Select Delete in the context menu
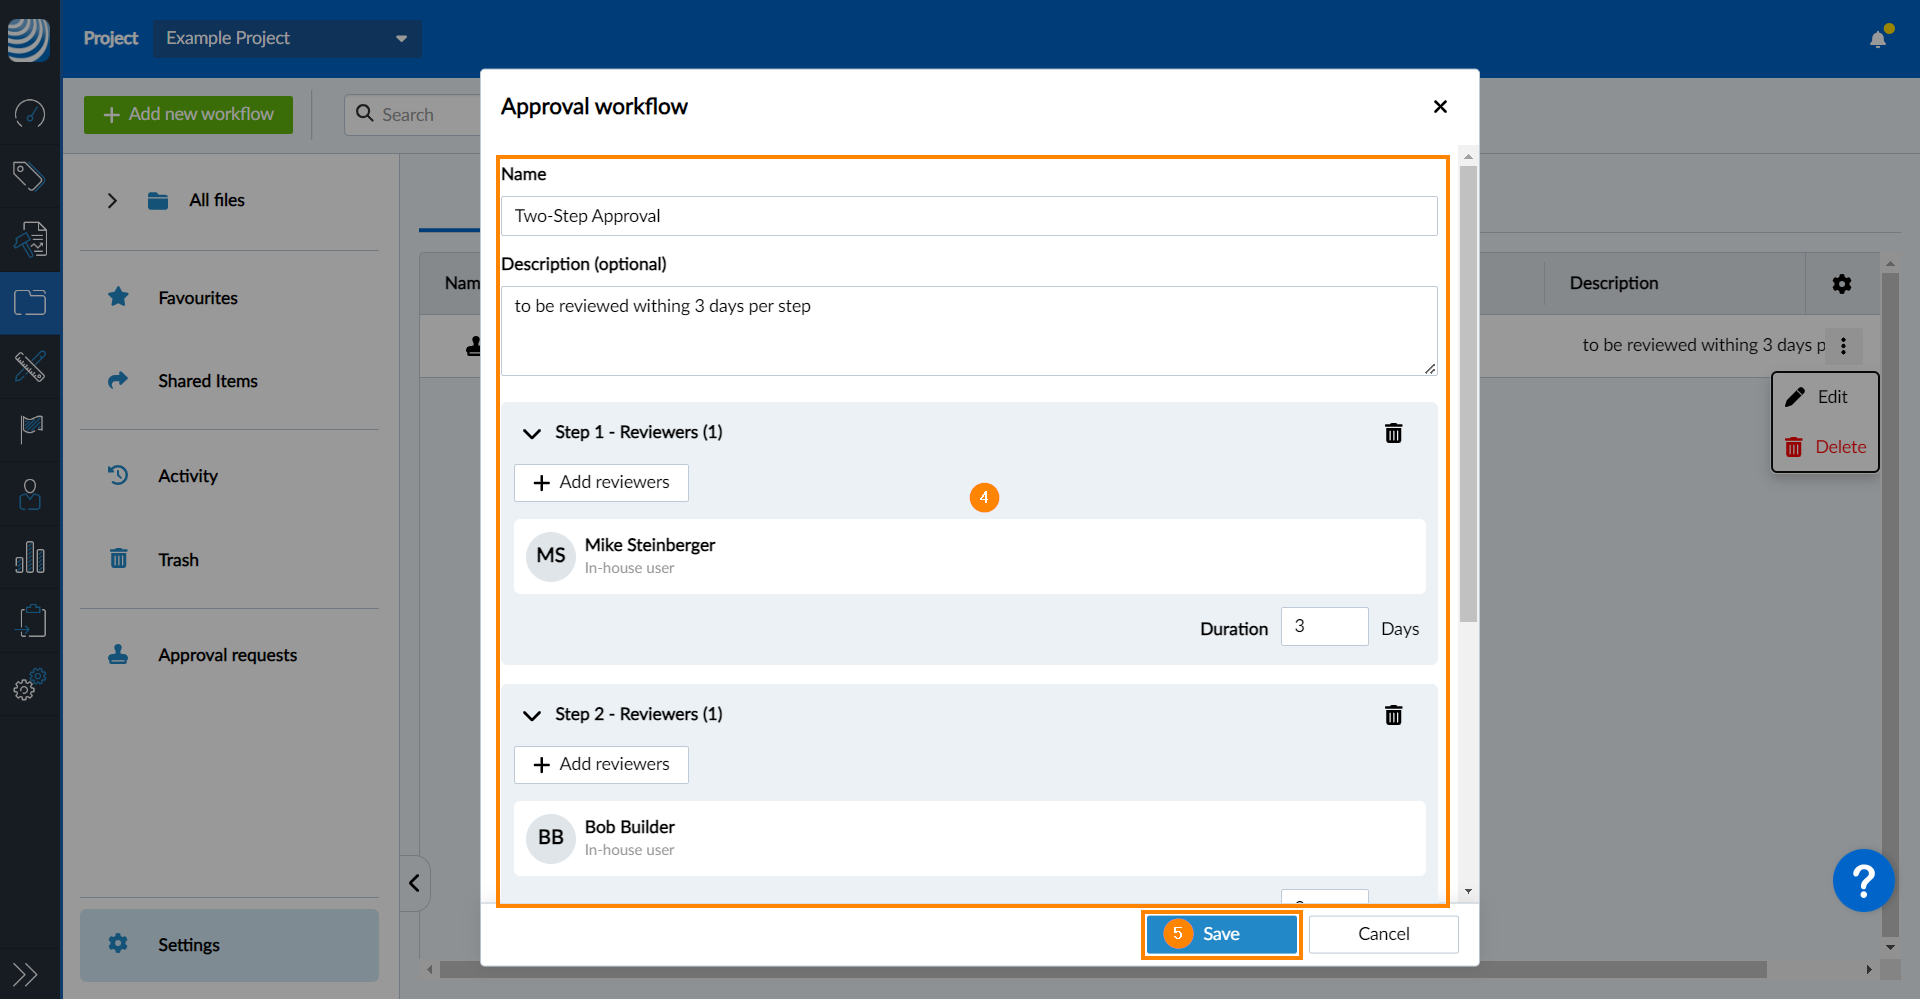The height and width of the screenshot is (999, 1920). (x=1825, y=447)
